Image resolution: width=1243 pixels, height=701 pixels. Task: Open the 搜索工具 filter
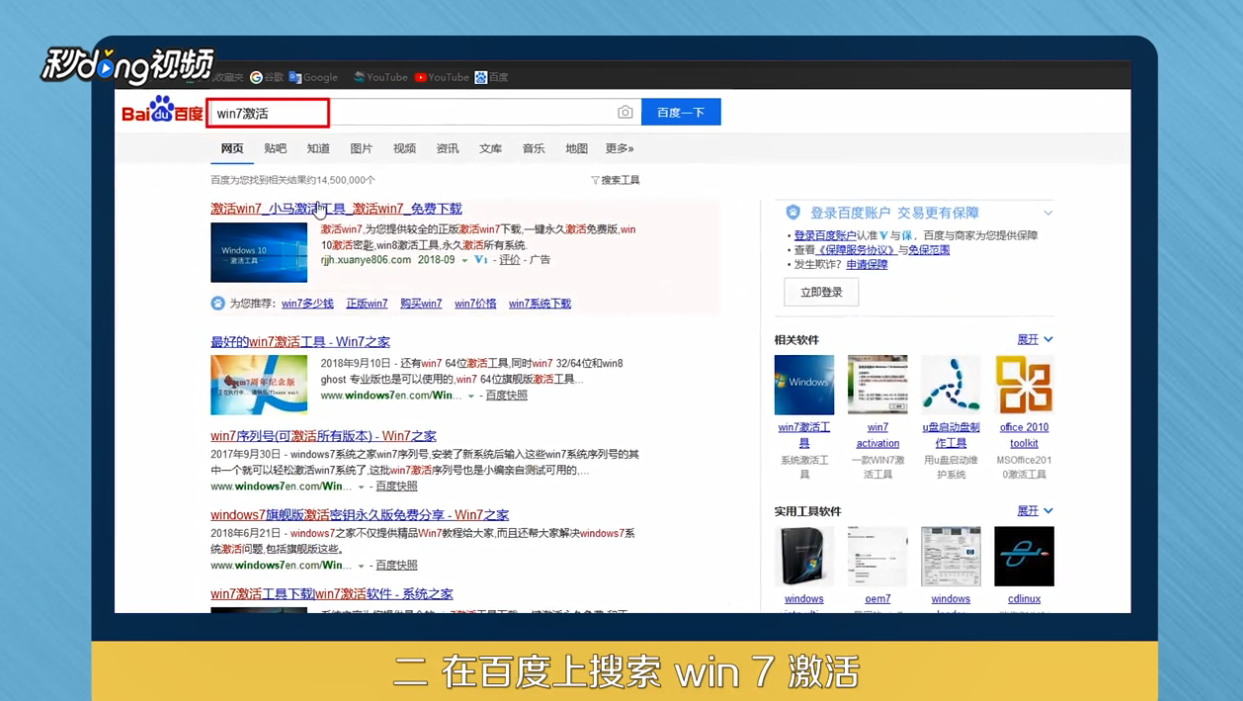[615, 180]
